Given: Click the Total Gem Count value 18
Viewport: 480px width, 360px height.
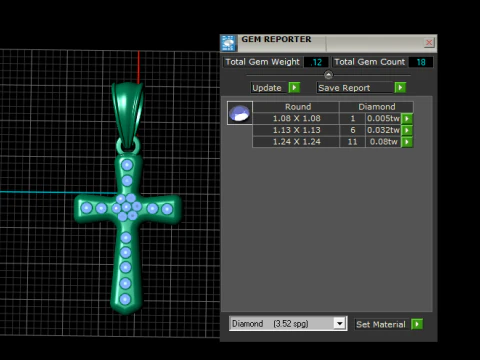Looking at the screenshot, I should (x=421, y=62).
